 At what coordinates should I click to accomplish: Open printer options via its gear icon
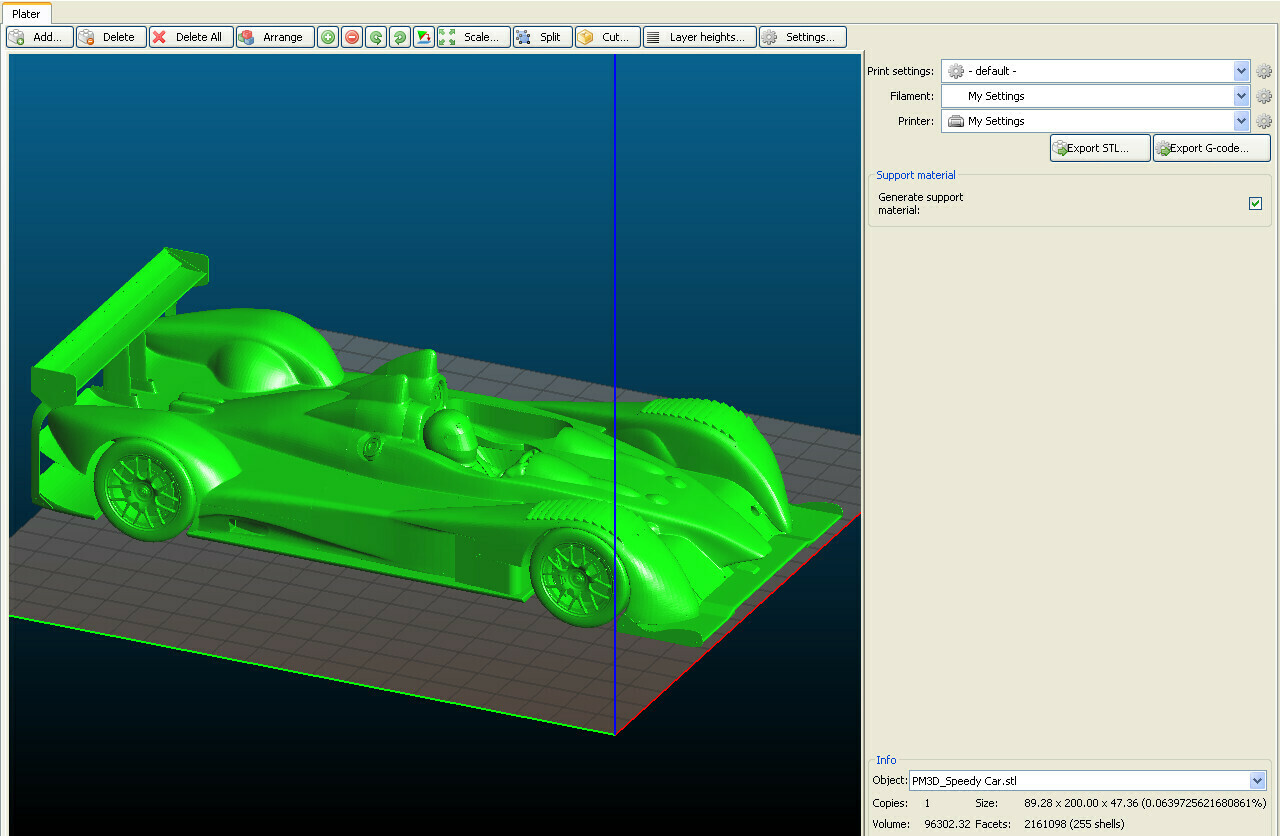[x=1264, y=121]
